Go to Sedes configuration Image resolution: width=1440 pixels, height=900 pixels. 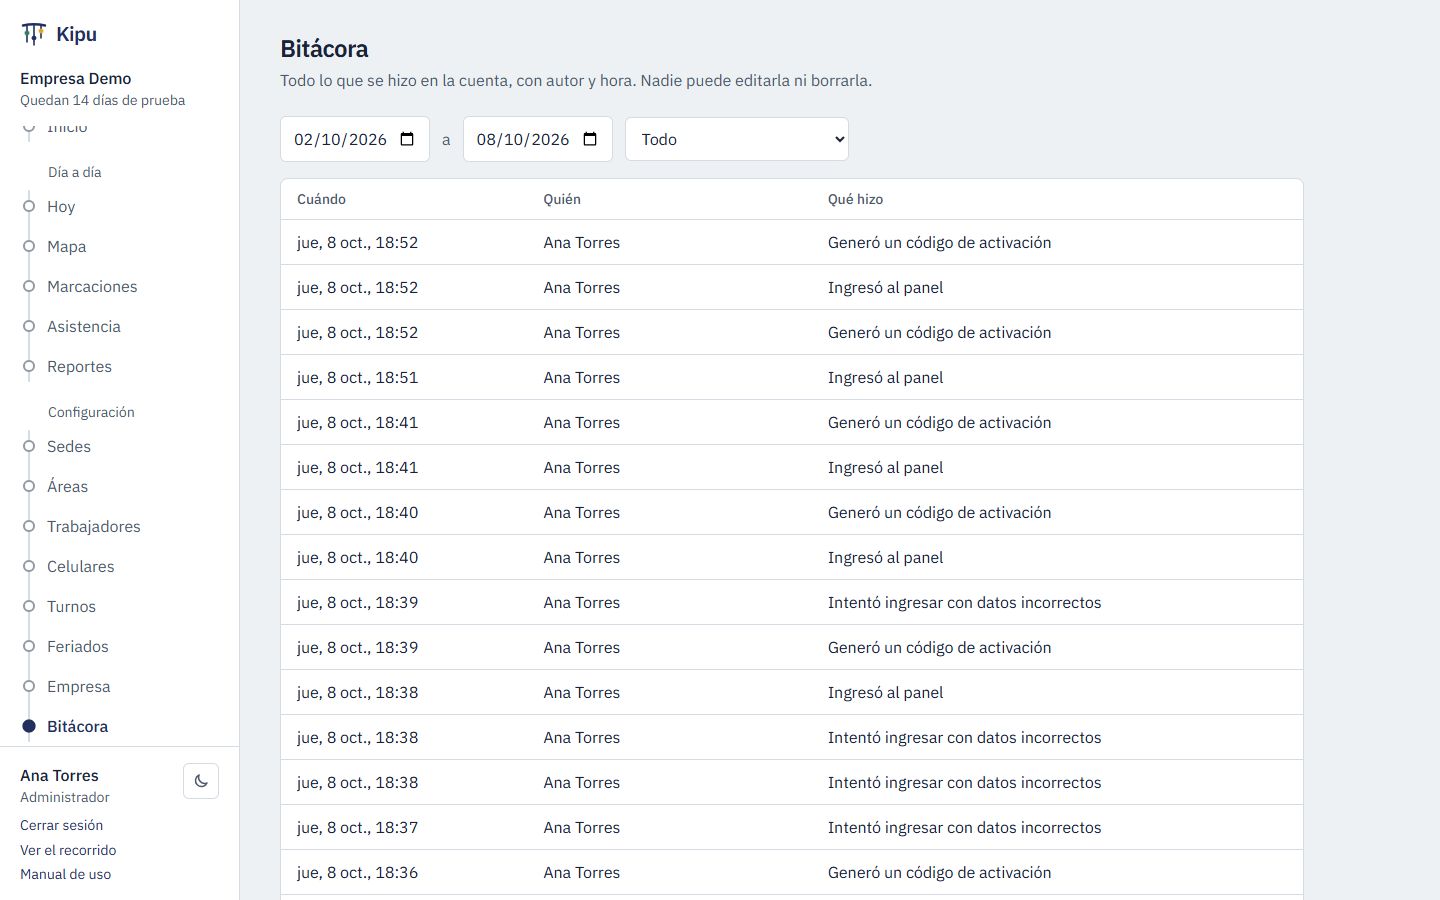tap(69, 446)
